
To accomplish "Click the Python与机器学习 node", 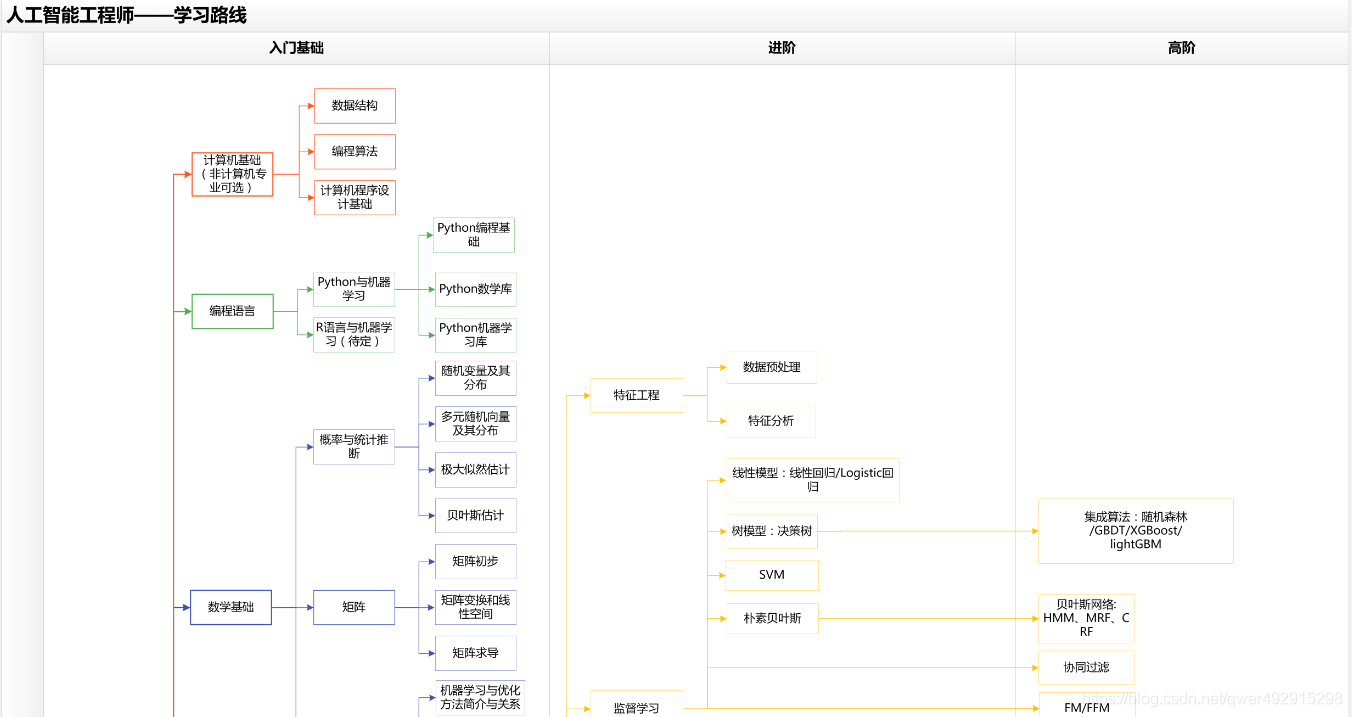I will click(354, 289).
